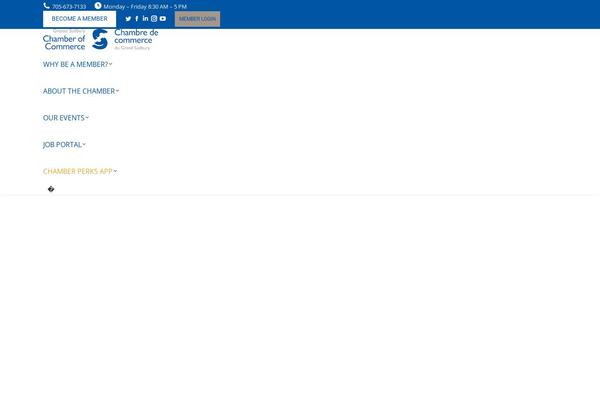Expand arrow next to About the Chamber
Image resolution: width=600 pixels, height=400 pixels.
[117, 91]
